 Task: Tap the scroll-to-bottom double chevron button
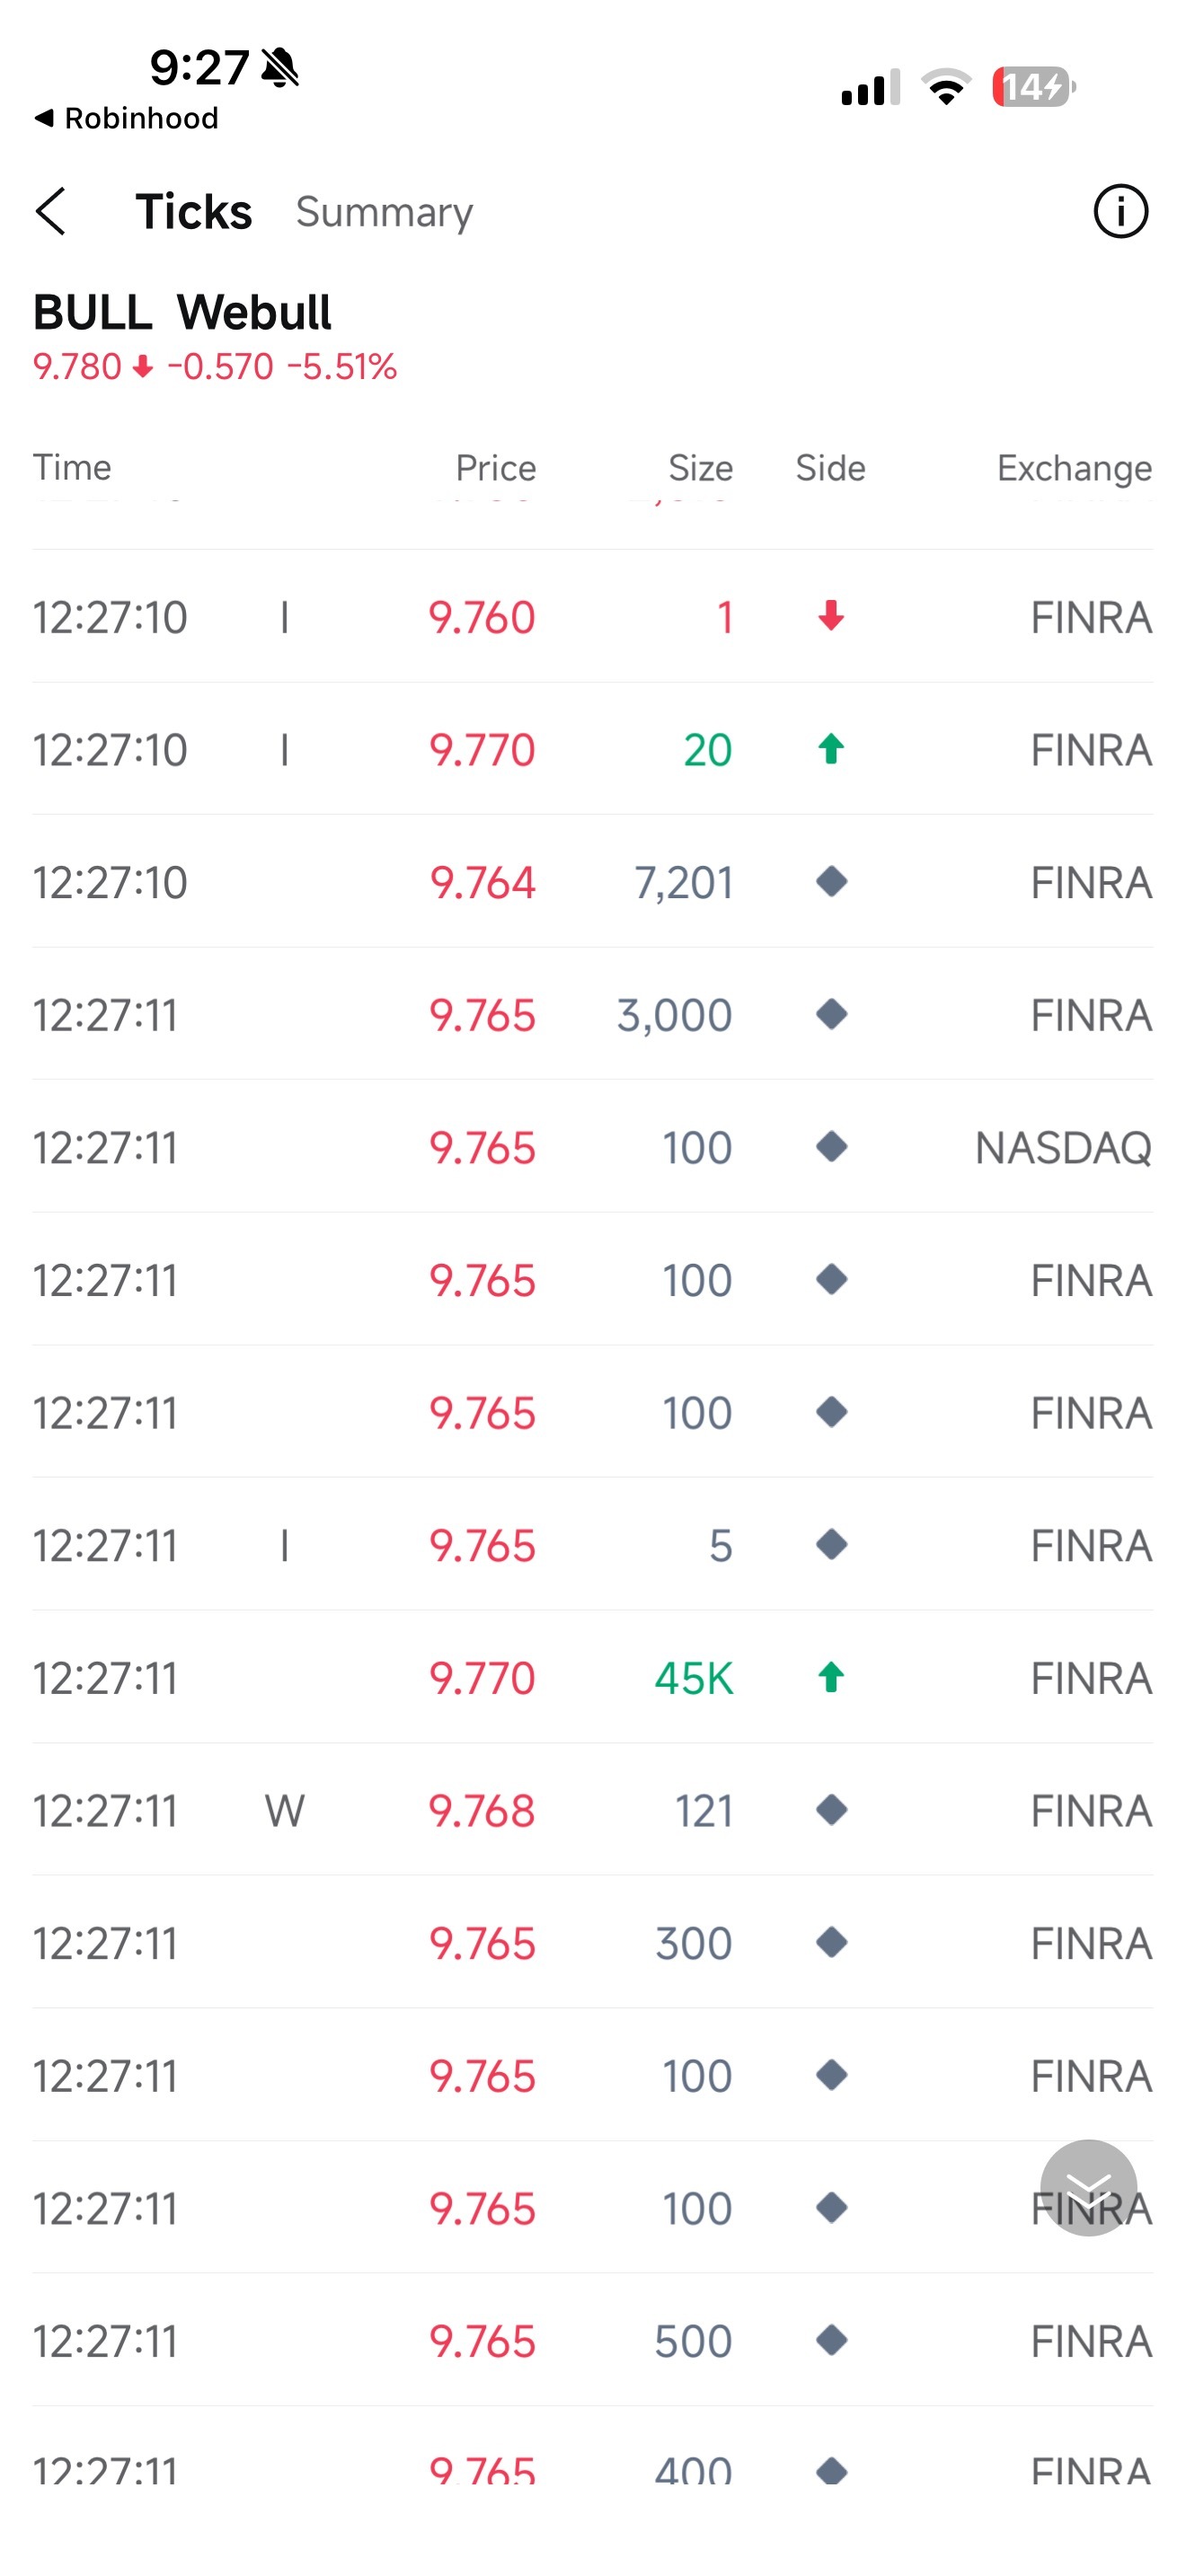[x=1088, y=2188]
